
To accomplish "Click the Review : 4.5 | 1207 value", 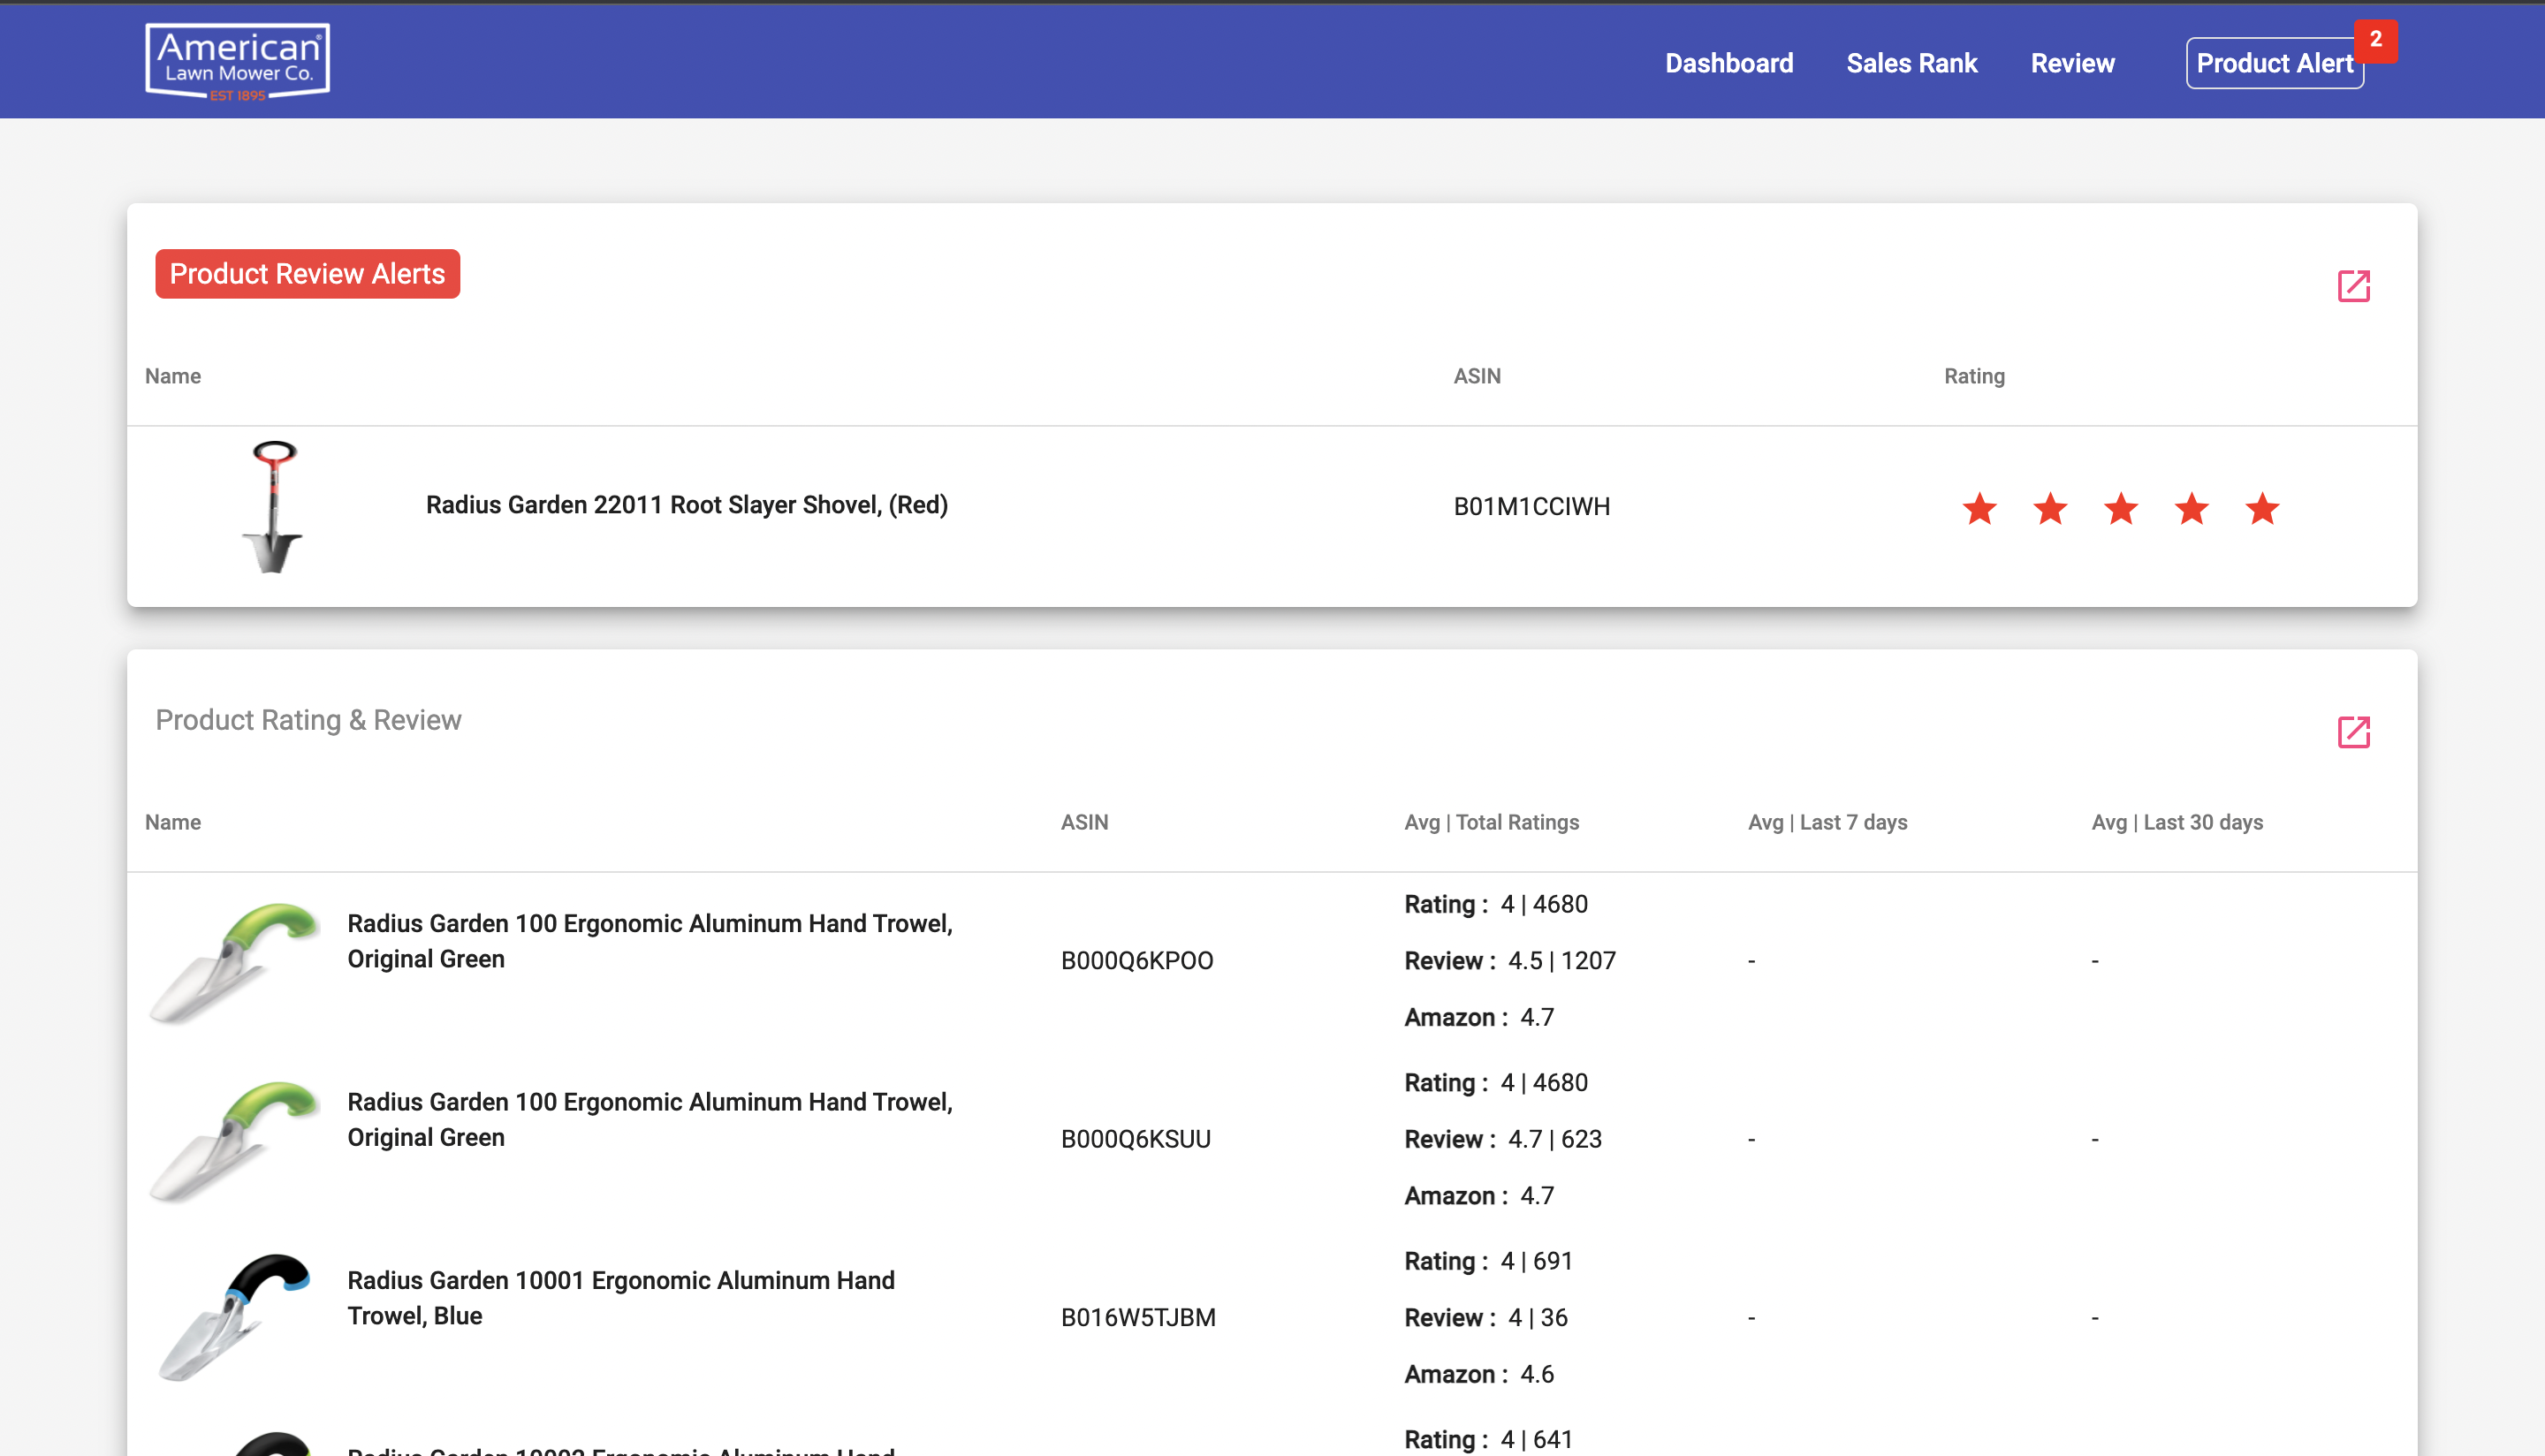I will pos(1510,961).
